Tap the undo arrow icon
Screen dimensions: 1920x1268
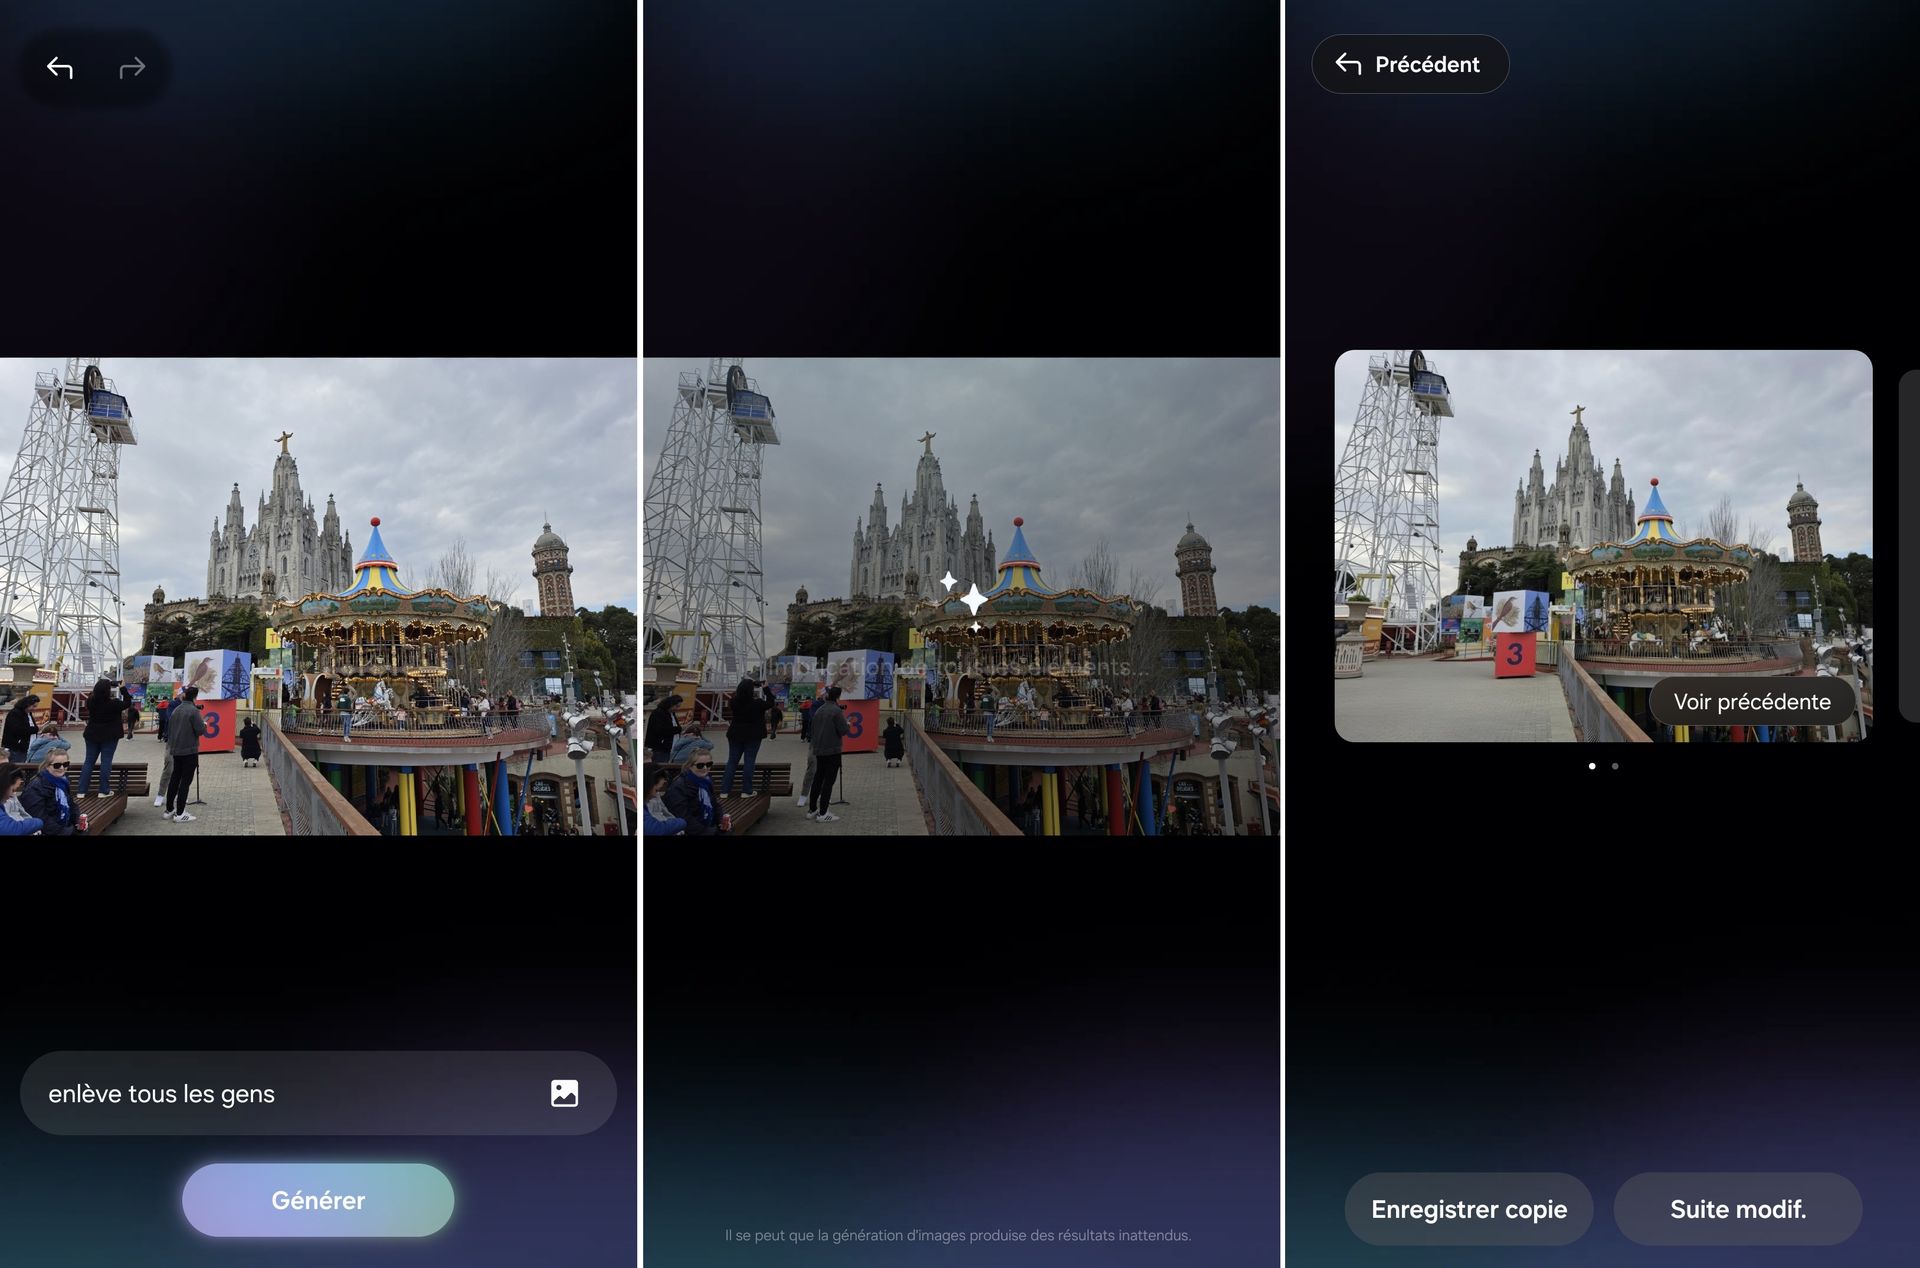tap(58, 67)
